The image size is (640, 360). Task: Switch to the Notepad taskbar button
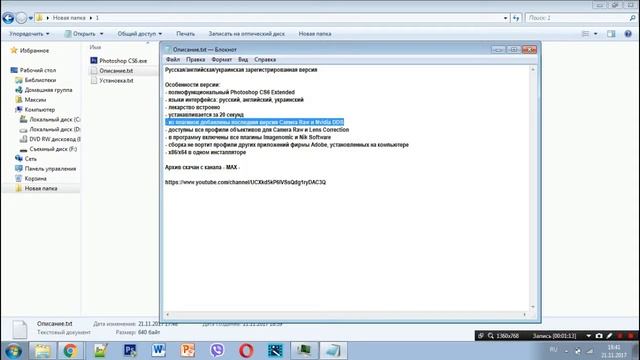click(x=333, y=351)
